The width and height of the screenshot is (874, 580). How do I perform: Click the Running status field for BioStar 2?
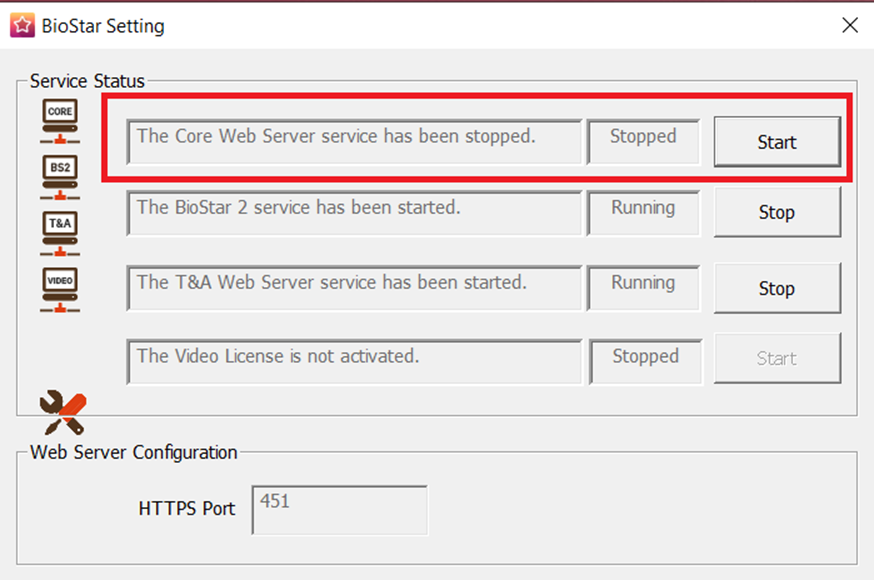[643, 213]
